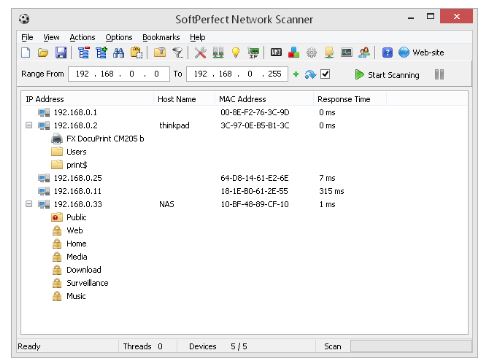
Task: Open the Actions menu
Action: pyautogui.click(x=82, y=37)
